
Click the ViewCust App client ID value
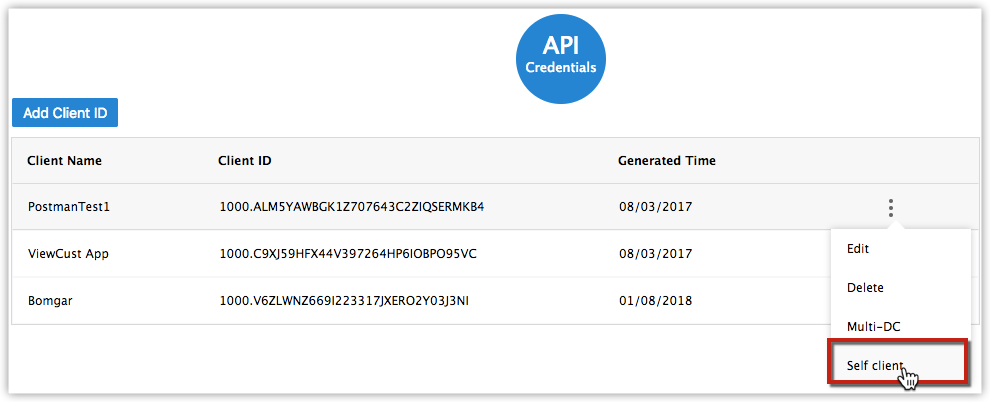pos(348,253)
